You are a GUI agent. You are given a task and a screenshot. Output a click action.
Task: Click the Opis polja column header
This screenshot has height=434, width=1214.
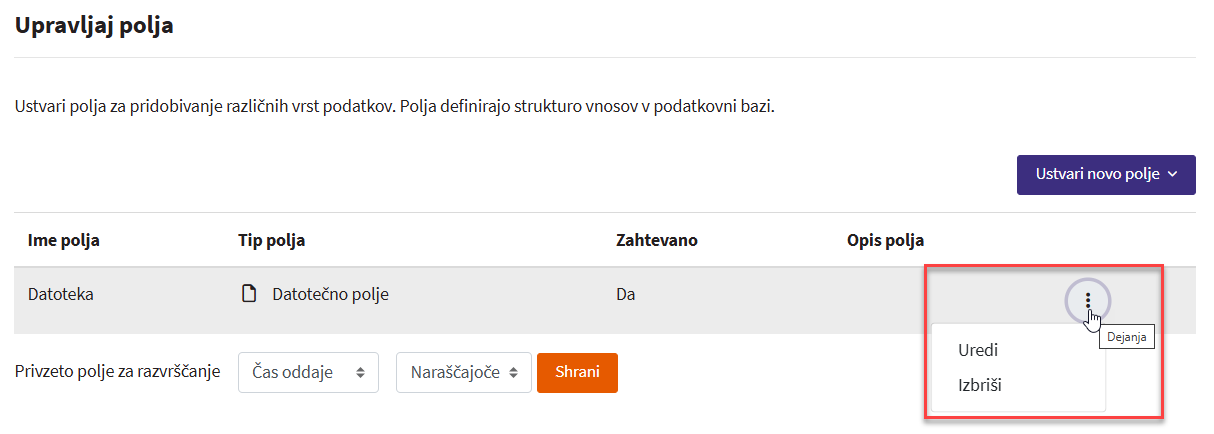click(x=885, y=240)
